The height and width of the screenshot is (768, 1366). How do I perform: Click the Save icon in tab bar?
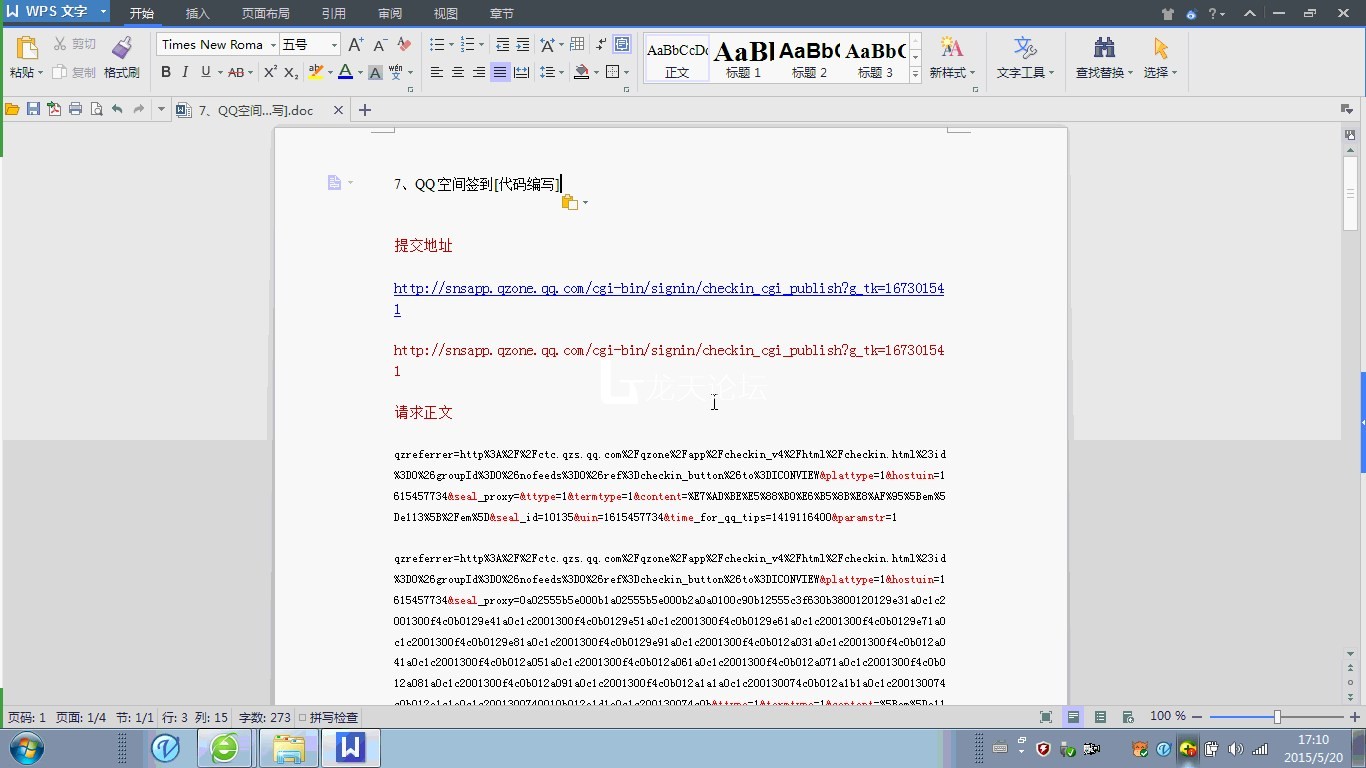[33, 109]
